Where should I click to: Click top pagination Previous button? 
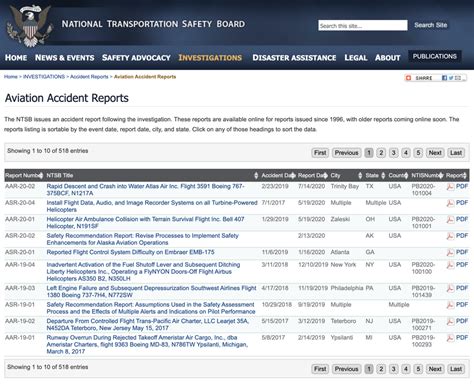pyautogui.click(x=346, y=153)
